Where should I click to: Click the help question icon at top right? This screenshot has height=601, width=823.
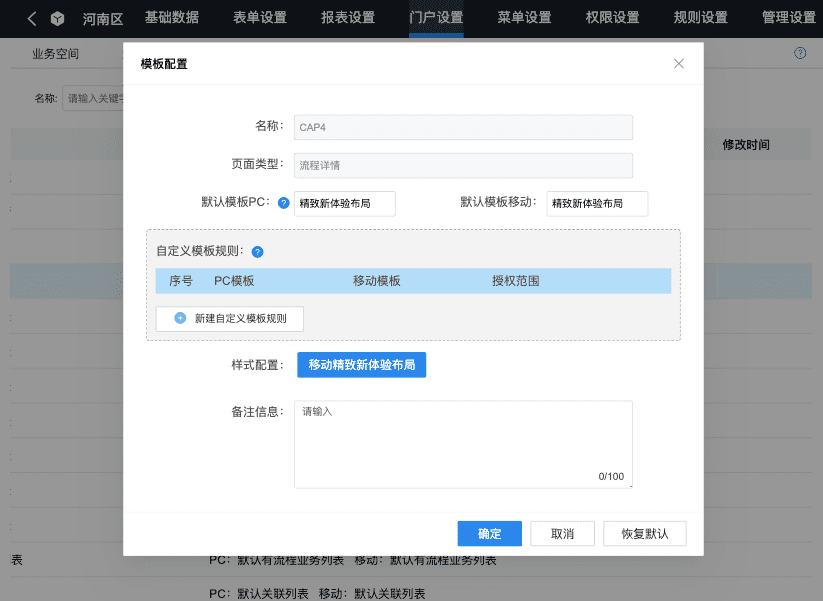point(800,53)
